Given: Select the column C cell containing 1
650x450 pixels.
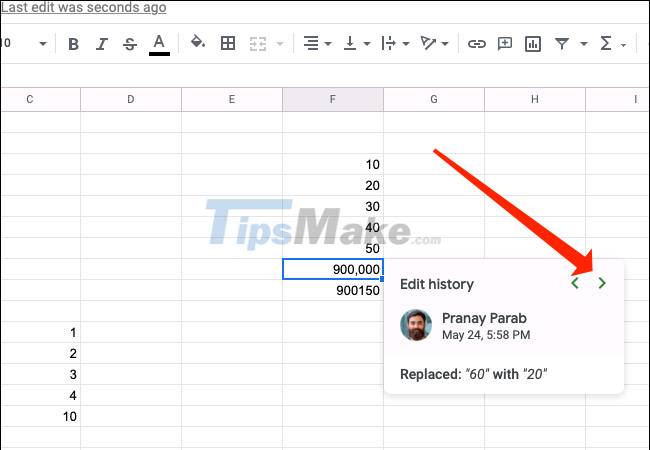Looking at the screenshot, I should [41, 332].
